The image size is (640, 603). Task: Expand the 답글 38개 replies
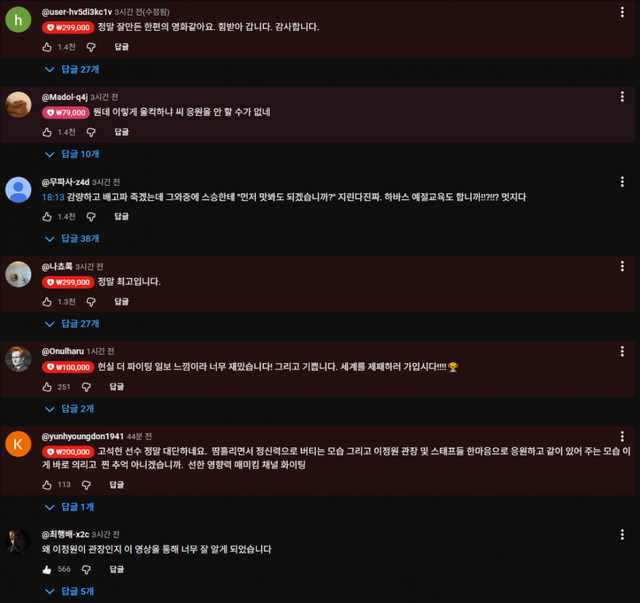[72, 239]
